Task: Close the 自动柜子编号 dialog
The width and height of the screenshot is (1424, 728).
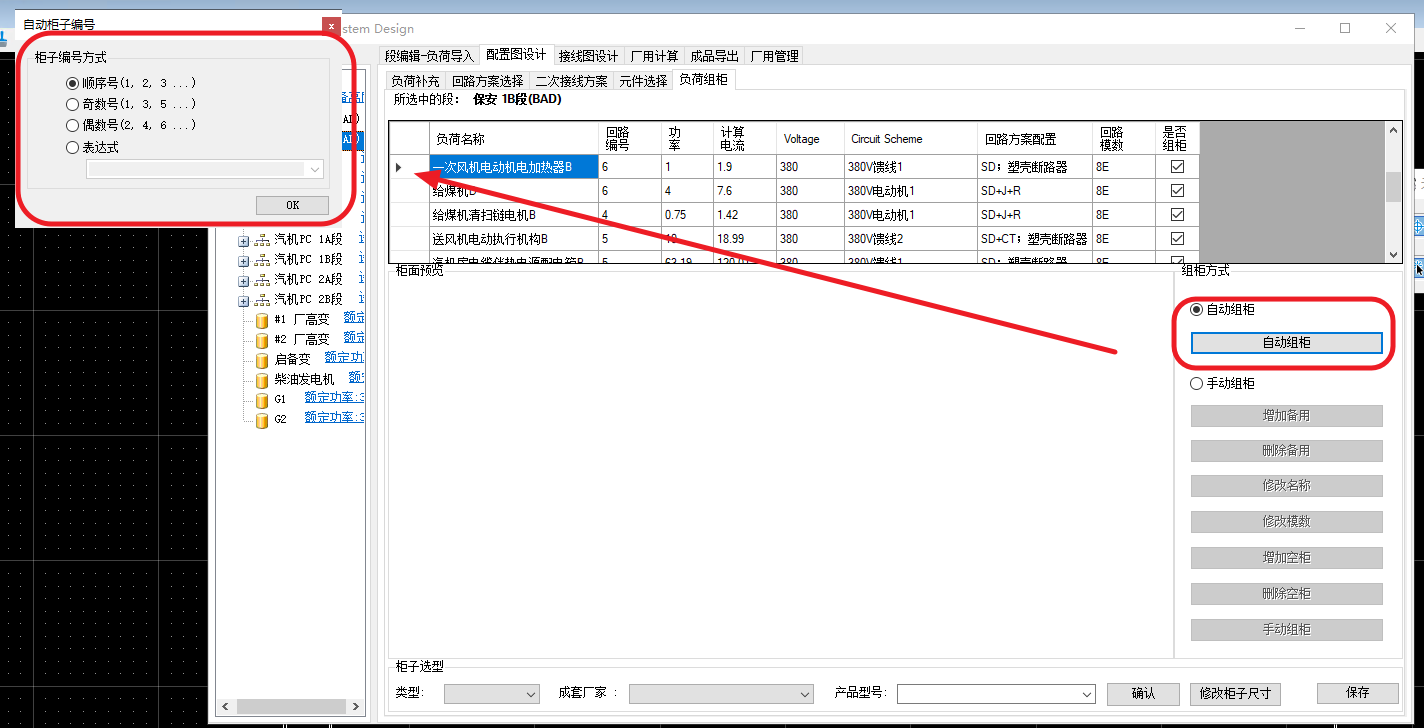Action: click(x=331, y=24)
